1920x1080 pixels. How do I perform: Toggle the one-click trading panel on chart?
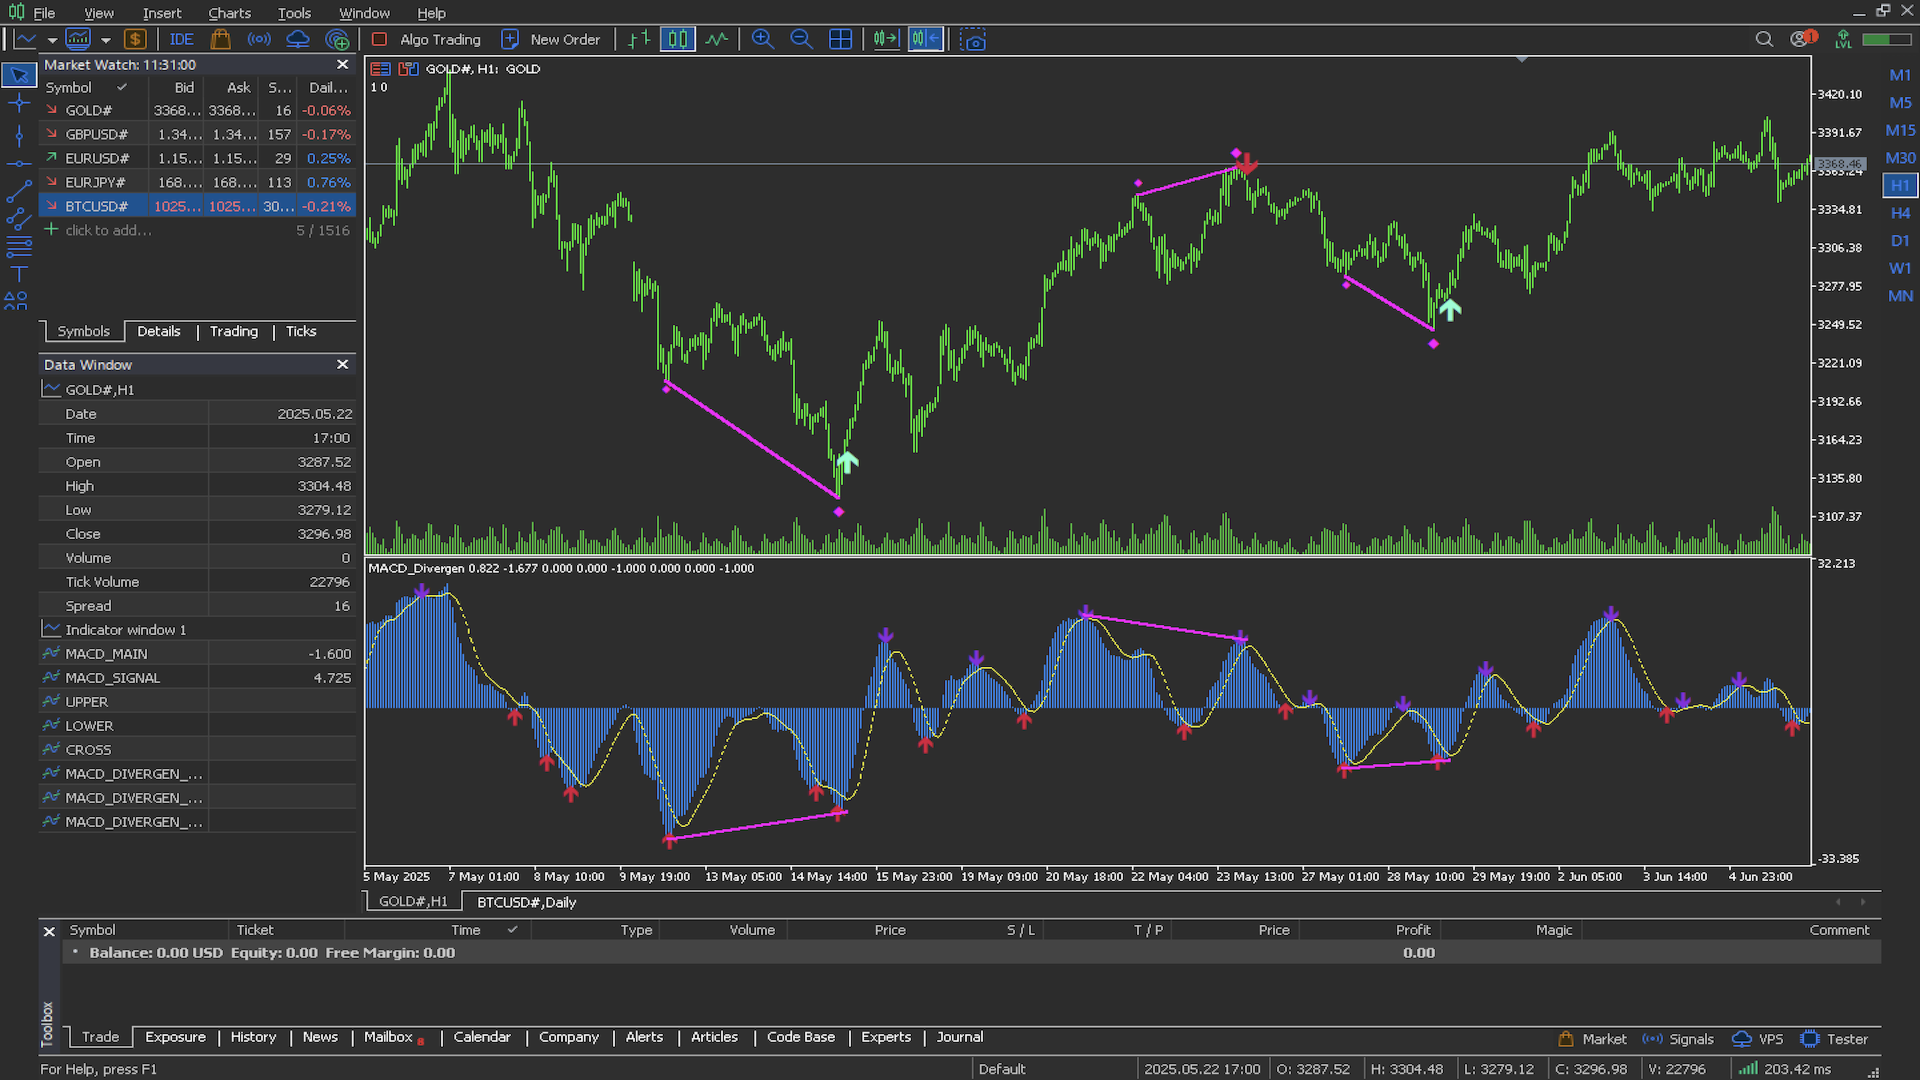tap(407, 69)
